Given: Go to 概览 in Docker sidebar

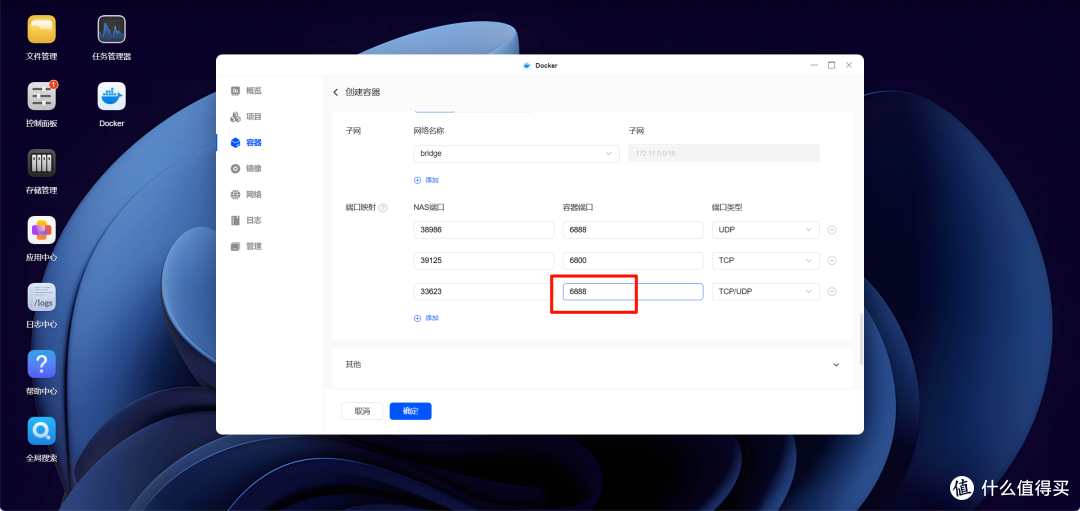Looking at the screenshot, I should click(x=246, y=90).
